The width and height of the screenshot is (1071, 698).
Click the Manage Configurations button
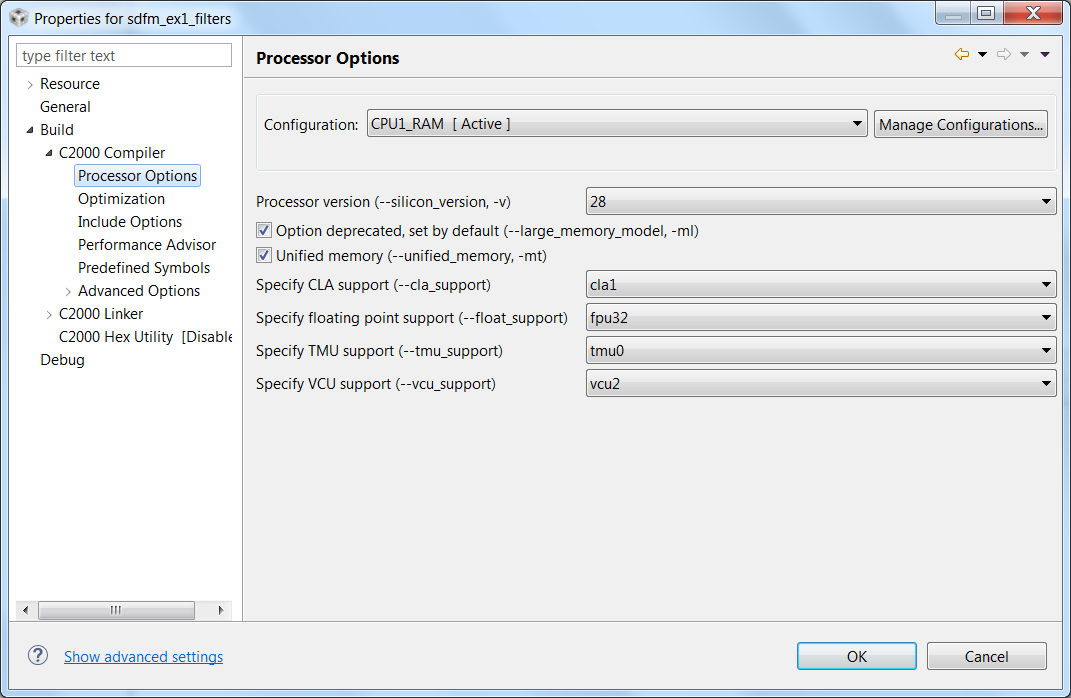point(960,125)
